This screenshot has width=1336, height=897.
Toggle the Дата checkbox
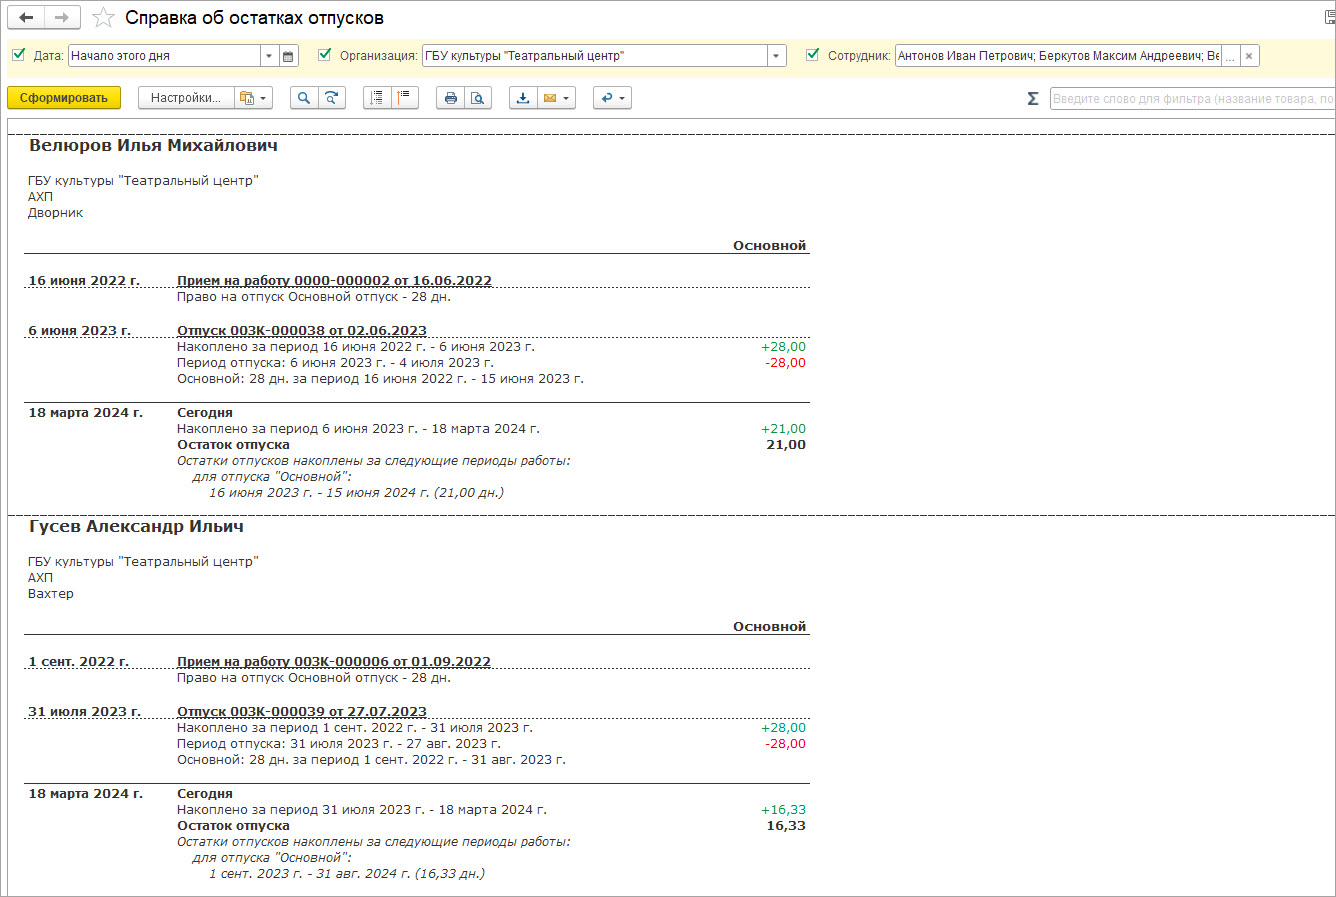click(18, 55)
